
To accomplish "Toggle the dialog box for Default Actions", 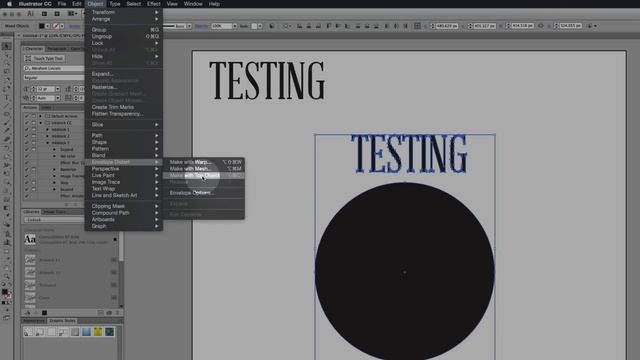I will tap(34, 116).
